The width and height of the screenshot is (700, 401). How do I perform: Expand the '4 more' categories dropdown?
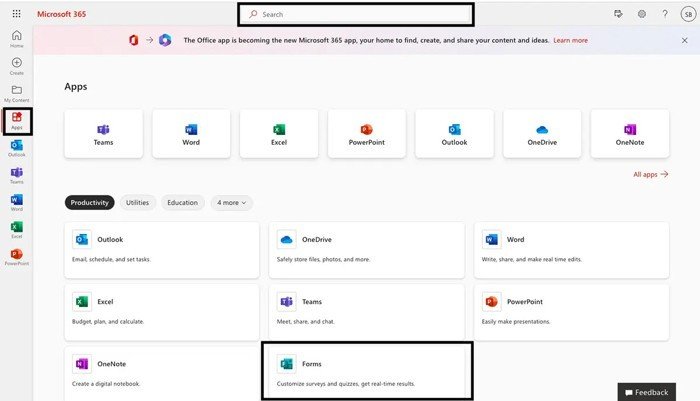point(231,203)
